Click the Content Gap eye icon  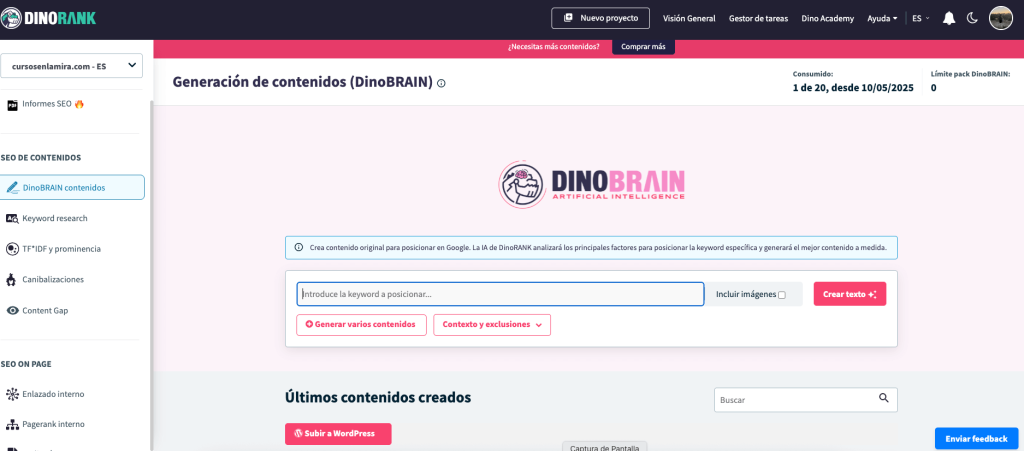coord(12,311)
